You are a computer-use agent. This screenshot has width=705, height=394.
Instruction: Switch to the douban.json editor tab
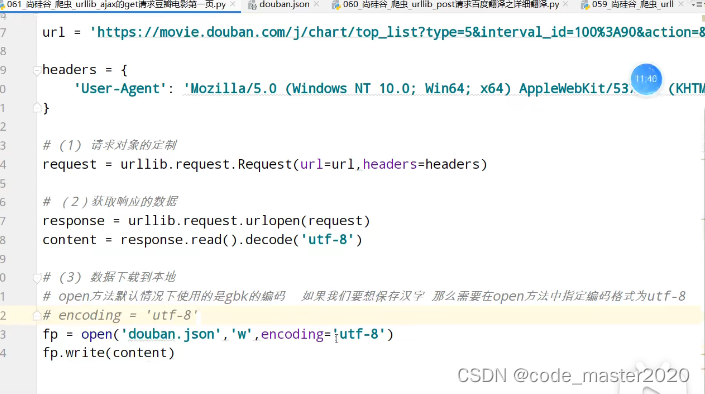pyautogui.click(x=284, y=4)
